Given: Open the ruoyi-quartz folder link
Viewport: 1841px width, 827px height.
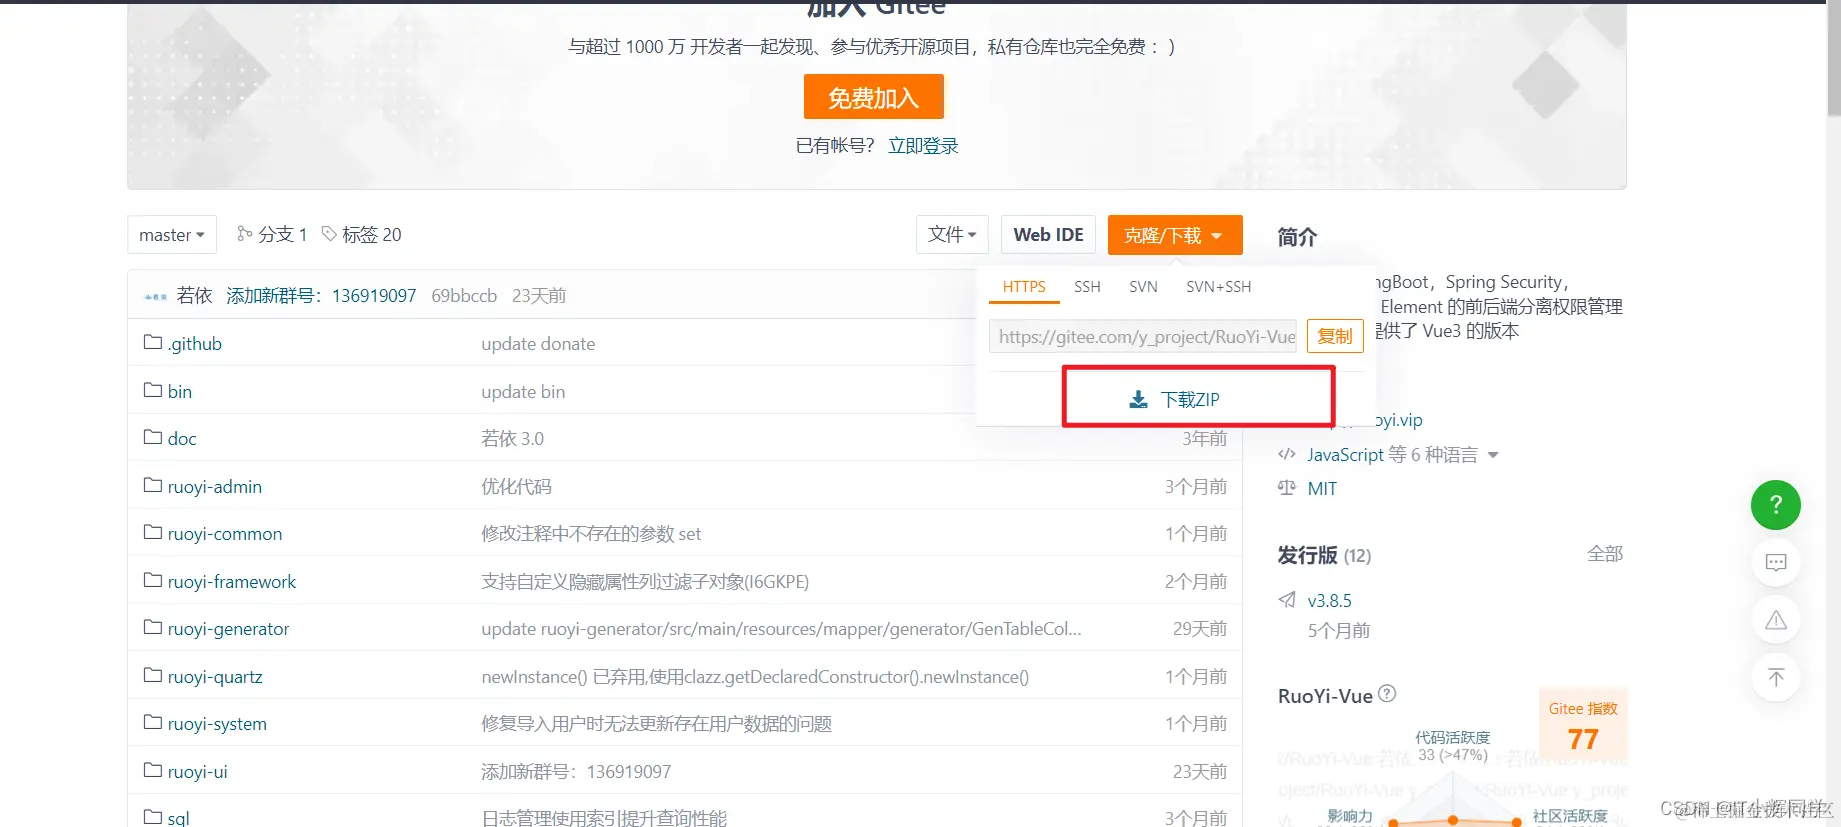Looking at the screenshot, I should [215, 677].
